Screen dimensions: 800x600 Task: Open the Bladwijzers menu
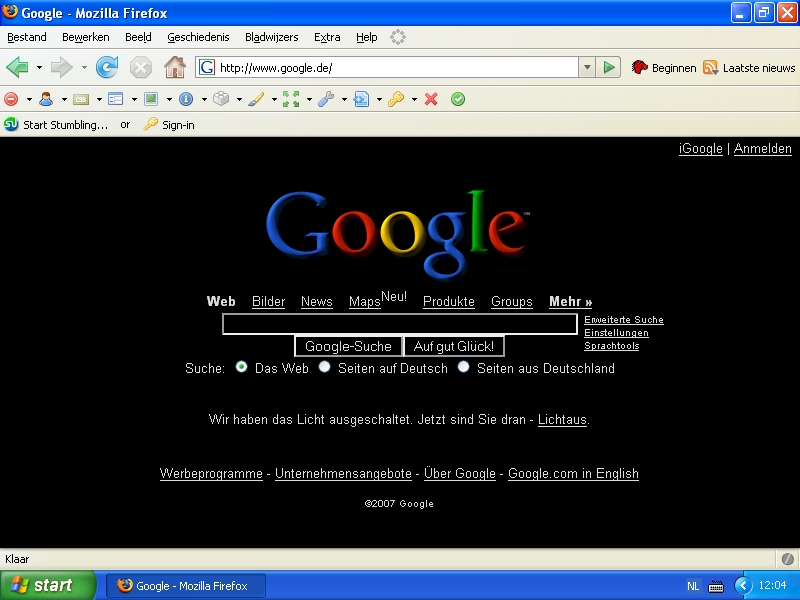click(x=271, y=37)
